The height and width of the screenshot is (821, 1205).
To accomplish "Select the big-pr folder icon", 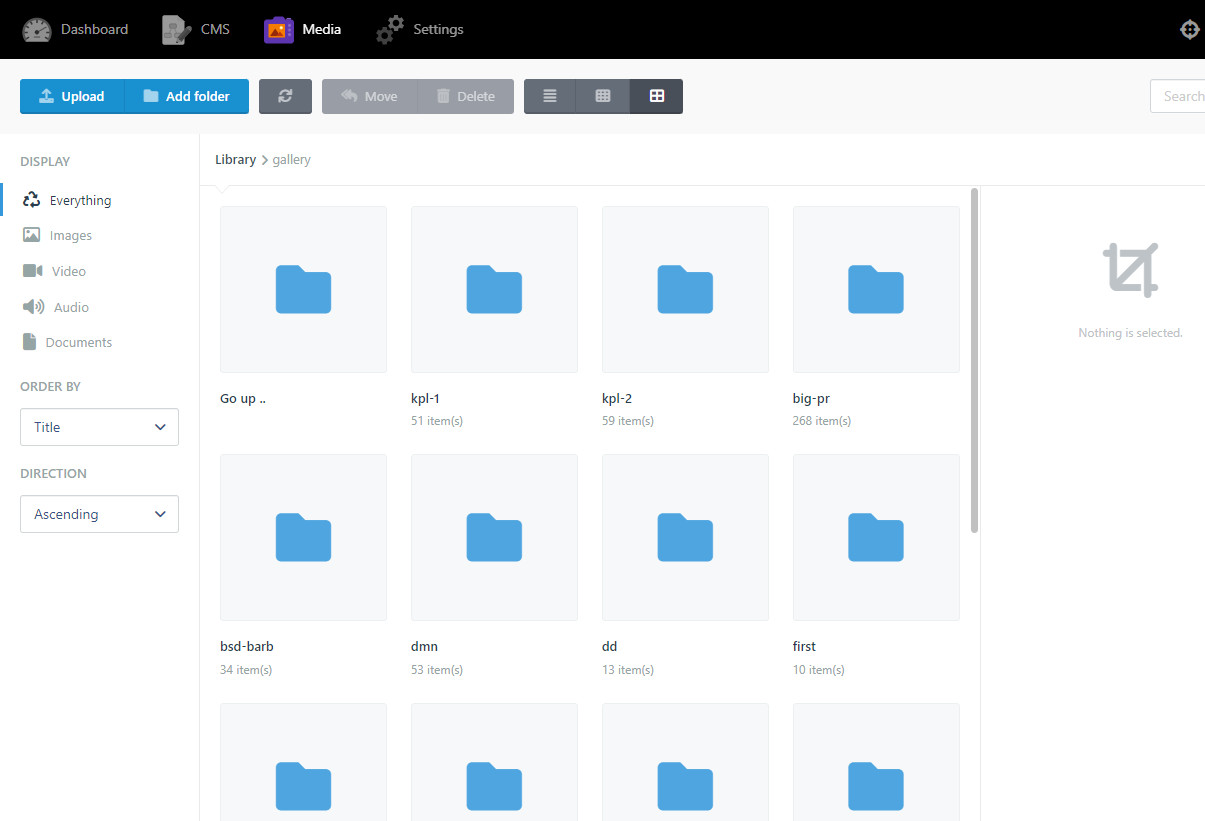I will 876,289.
